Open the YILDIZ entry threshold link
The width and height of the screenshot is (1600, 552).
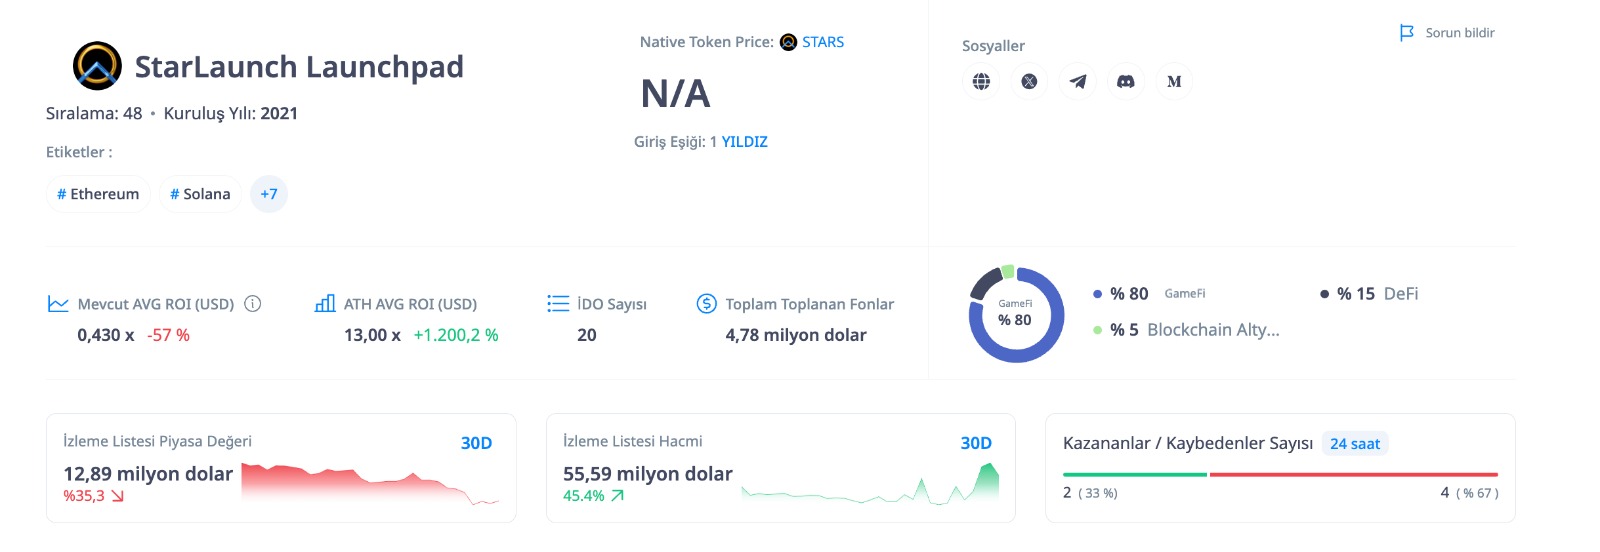(x=745, y=142)
